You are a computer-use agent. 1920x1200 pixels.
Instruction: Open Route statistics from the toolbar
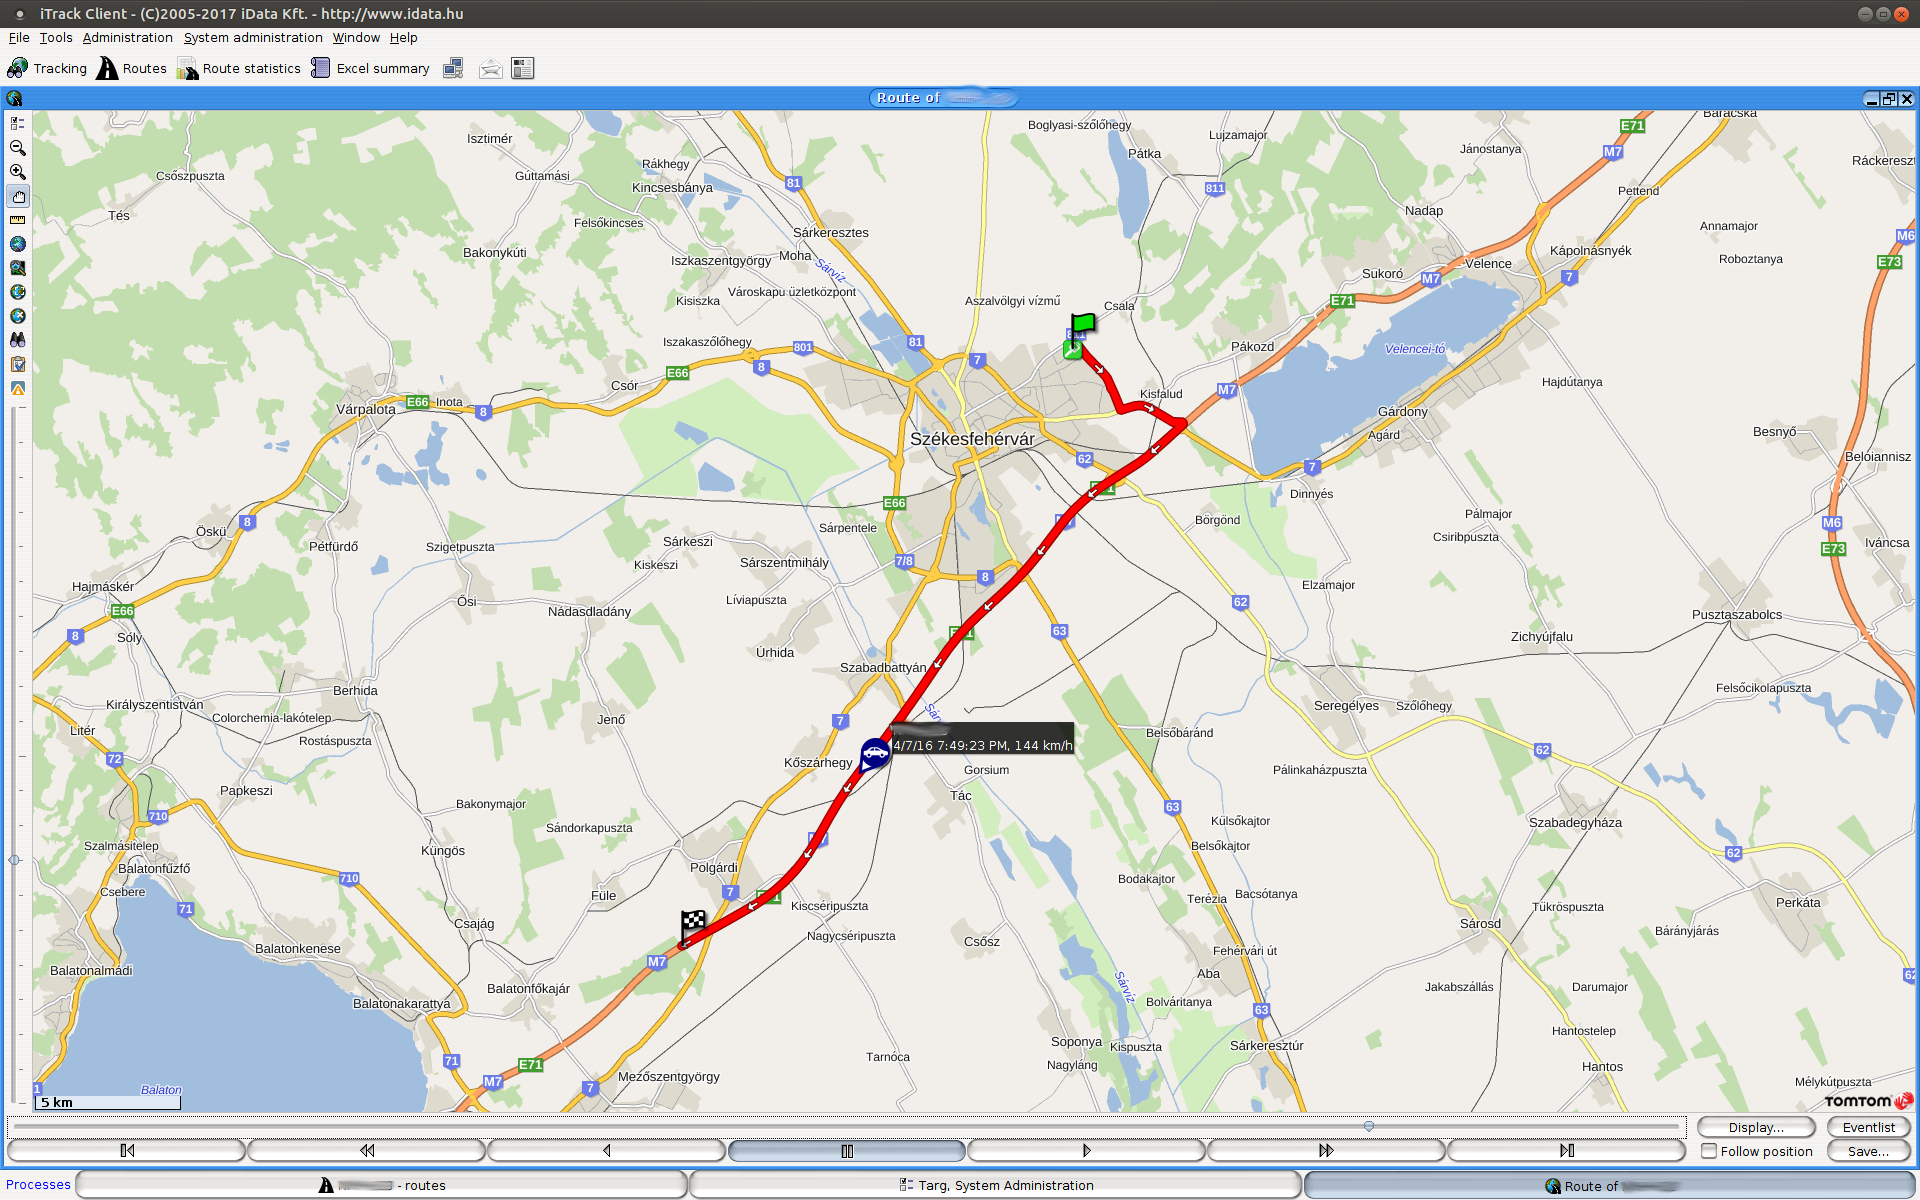coord(239,69)
